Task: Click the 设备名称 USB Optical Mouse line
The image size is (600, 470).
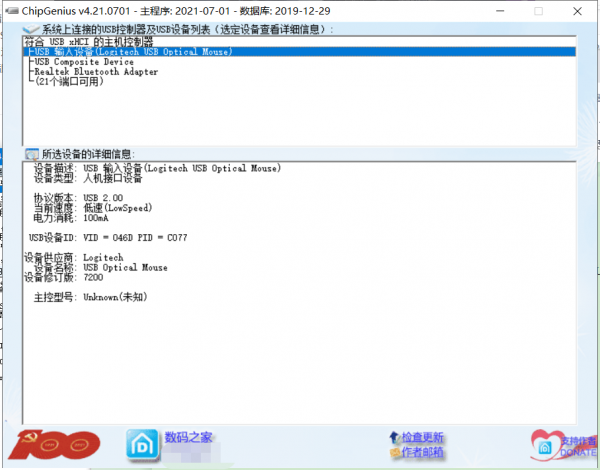Action: pos(101,268)
